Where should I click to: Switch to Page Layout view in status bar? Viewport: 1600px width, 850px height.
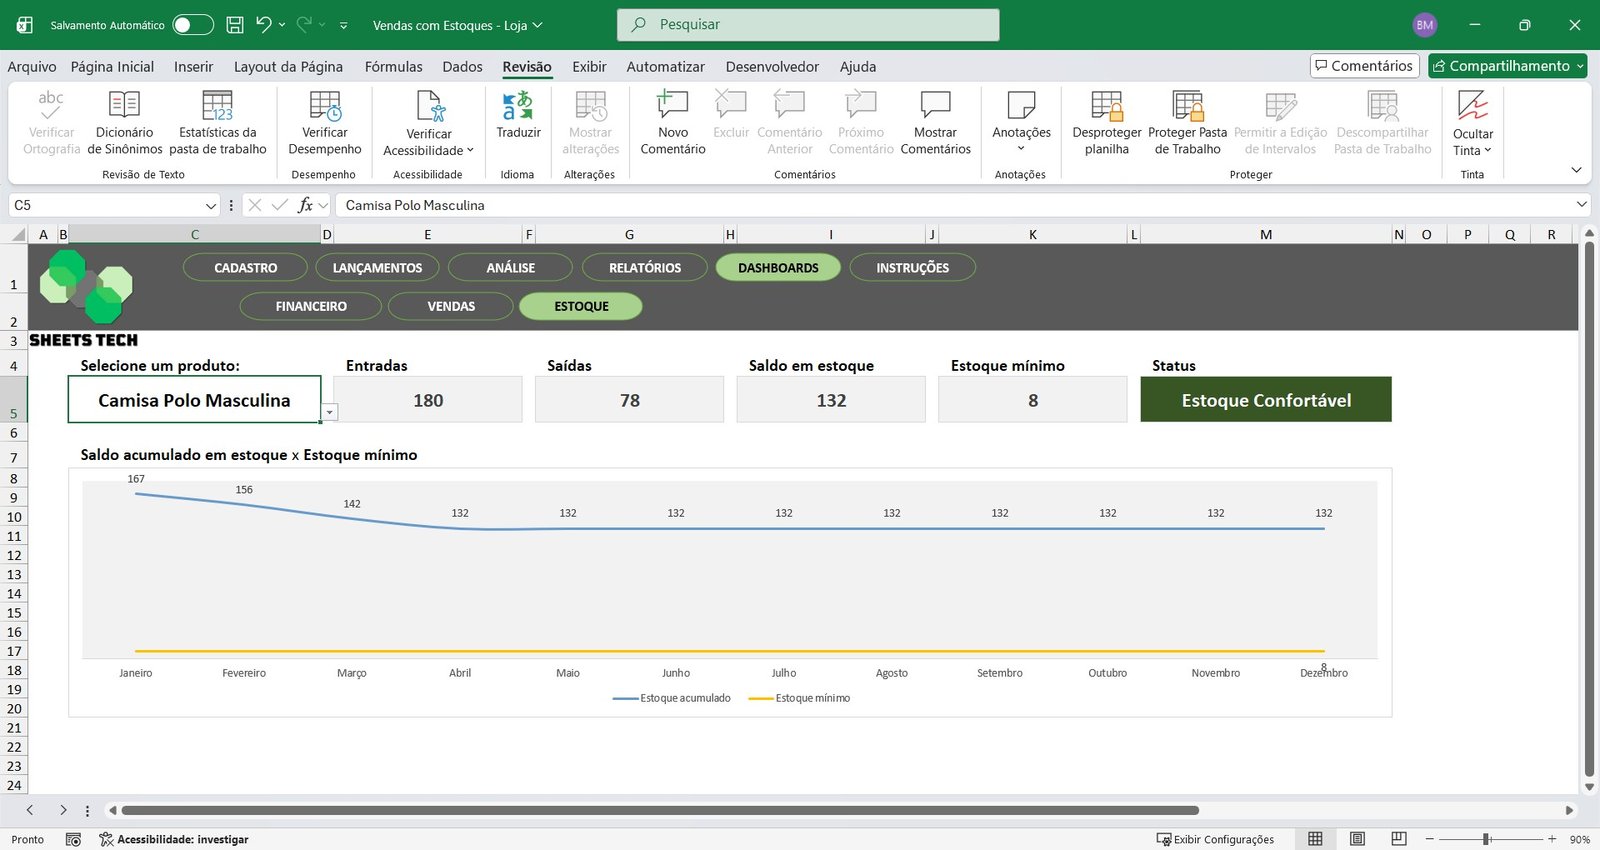point(1357,839)
